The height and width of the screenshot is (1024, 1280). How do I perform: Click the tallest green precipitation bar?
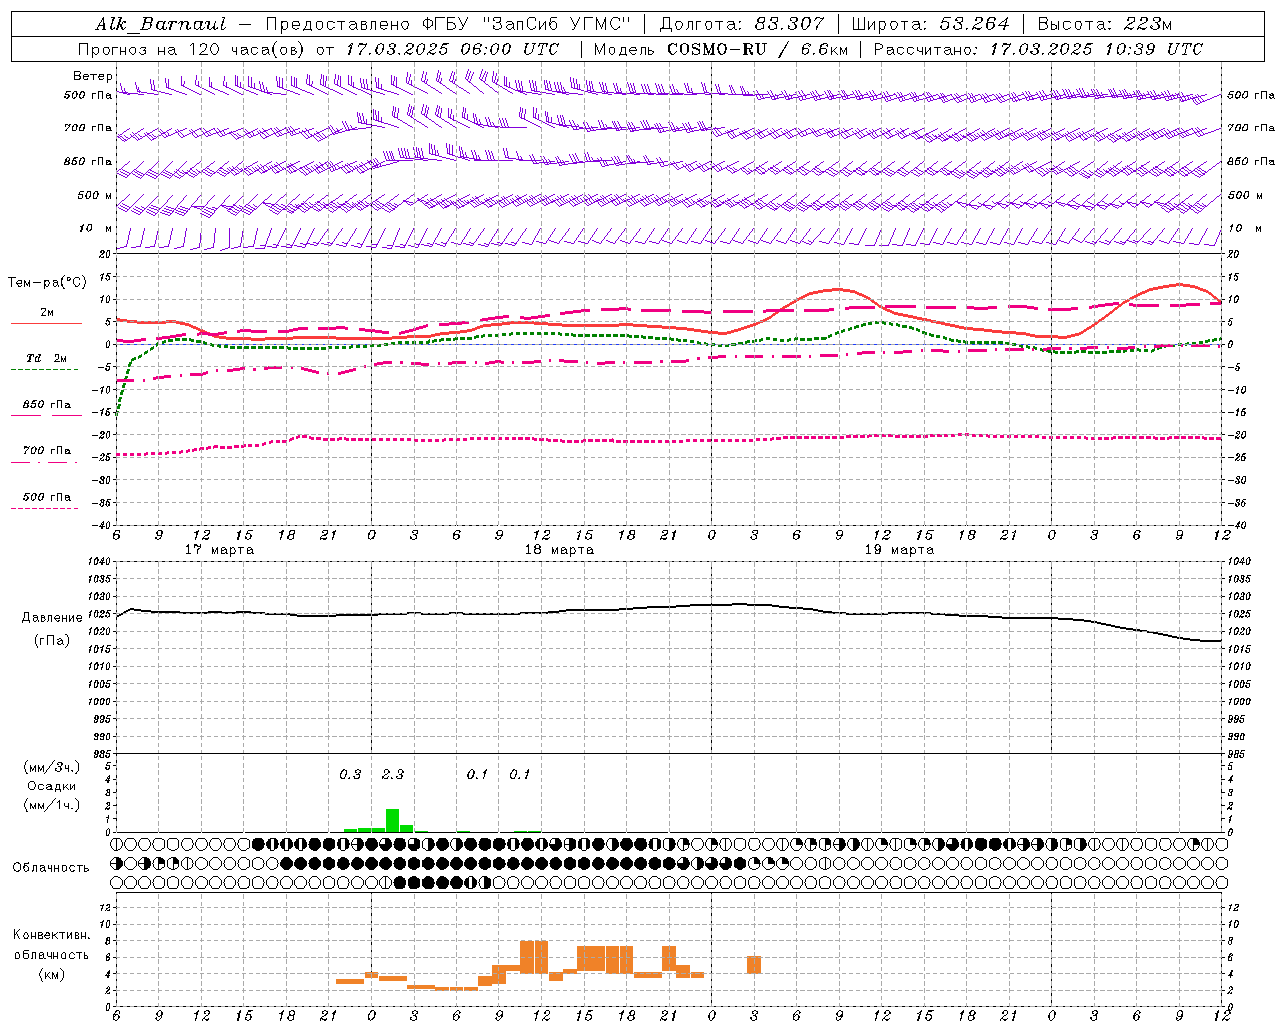pyautogui.click(x=393, y=820)
